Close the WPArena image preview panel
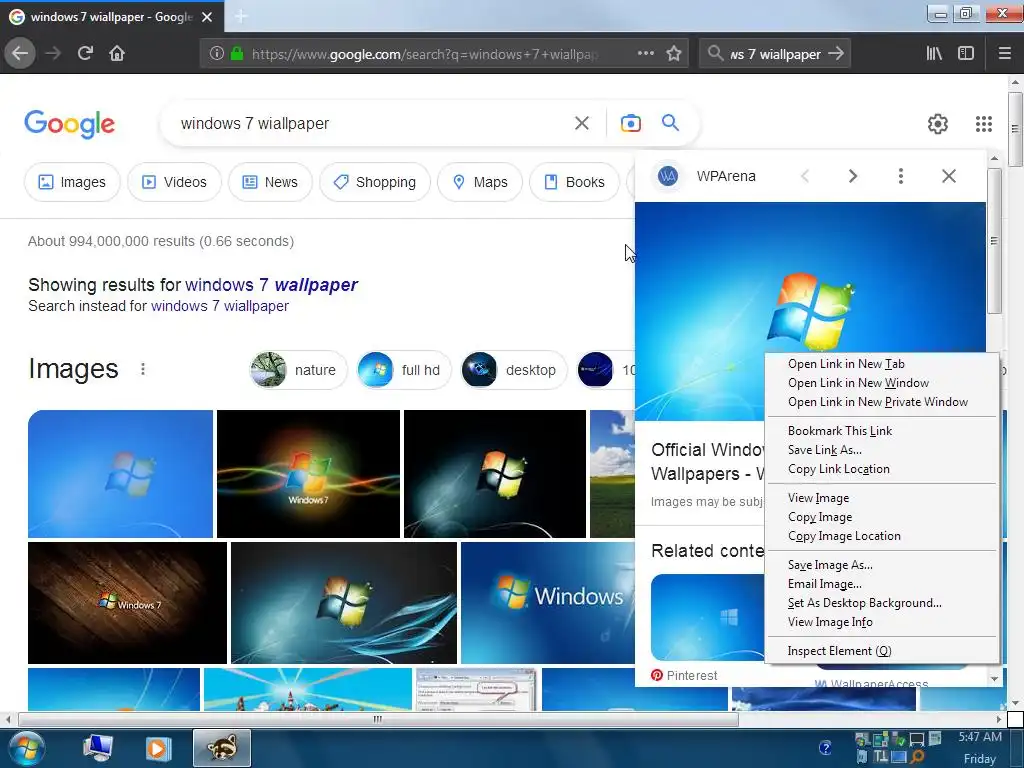This screenshot has width=1024, height=768. 949,176
